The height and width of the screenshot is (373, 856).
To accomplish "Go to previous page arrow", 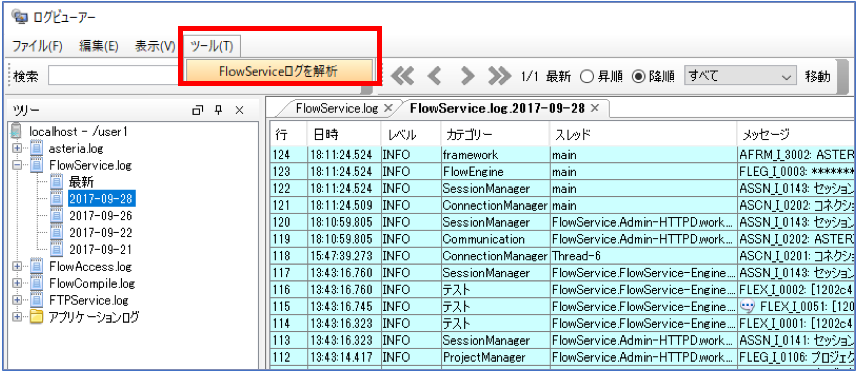I will click(434, 76).
